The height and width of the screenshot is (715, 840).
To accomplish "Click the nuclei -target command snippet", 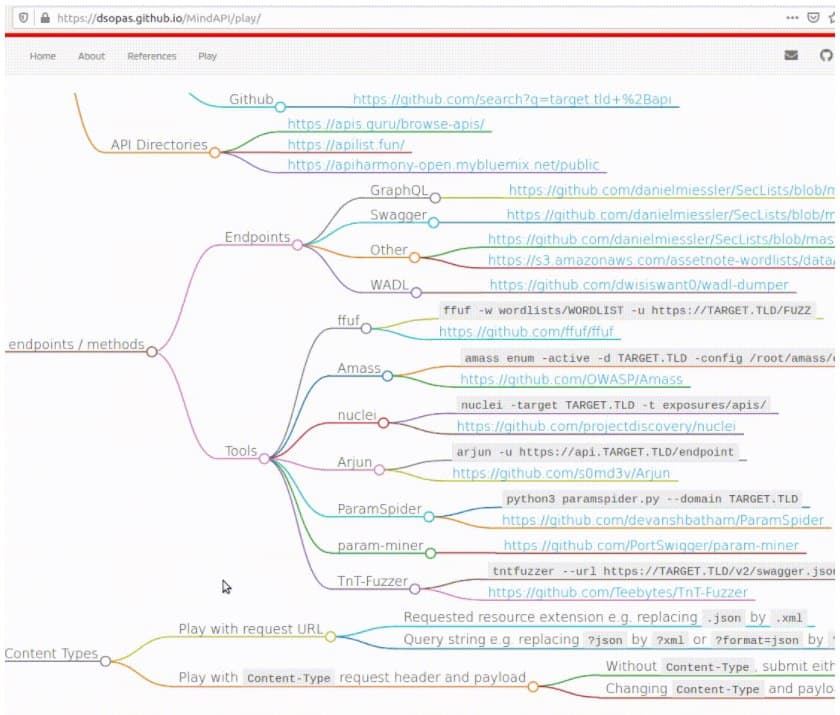I will (x=613, y=405).
